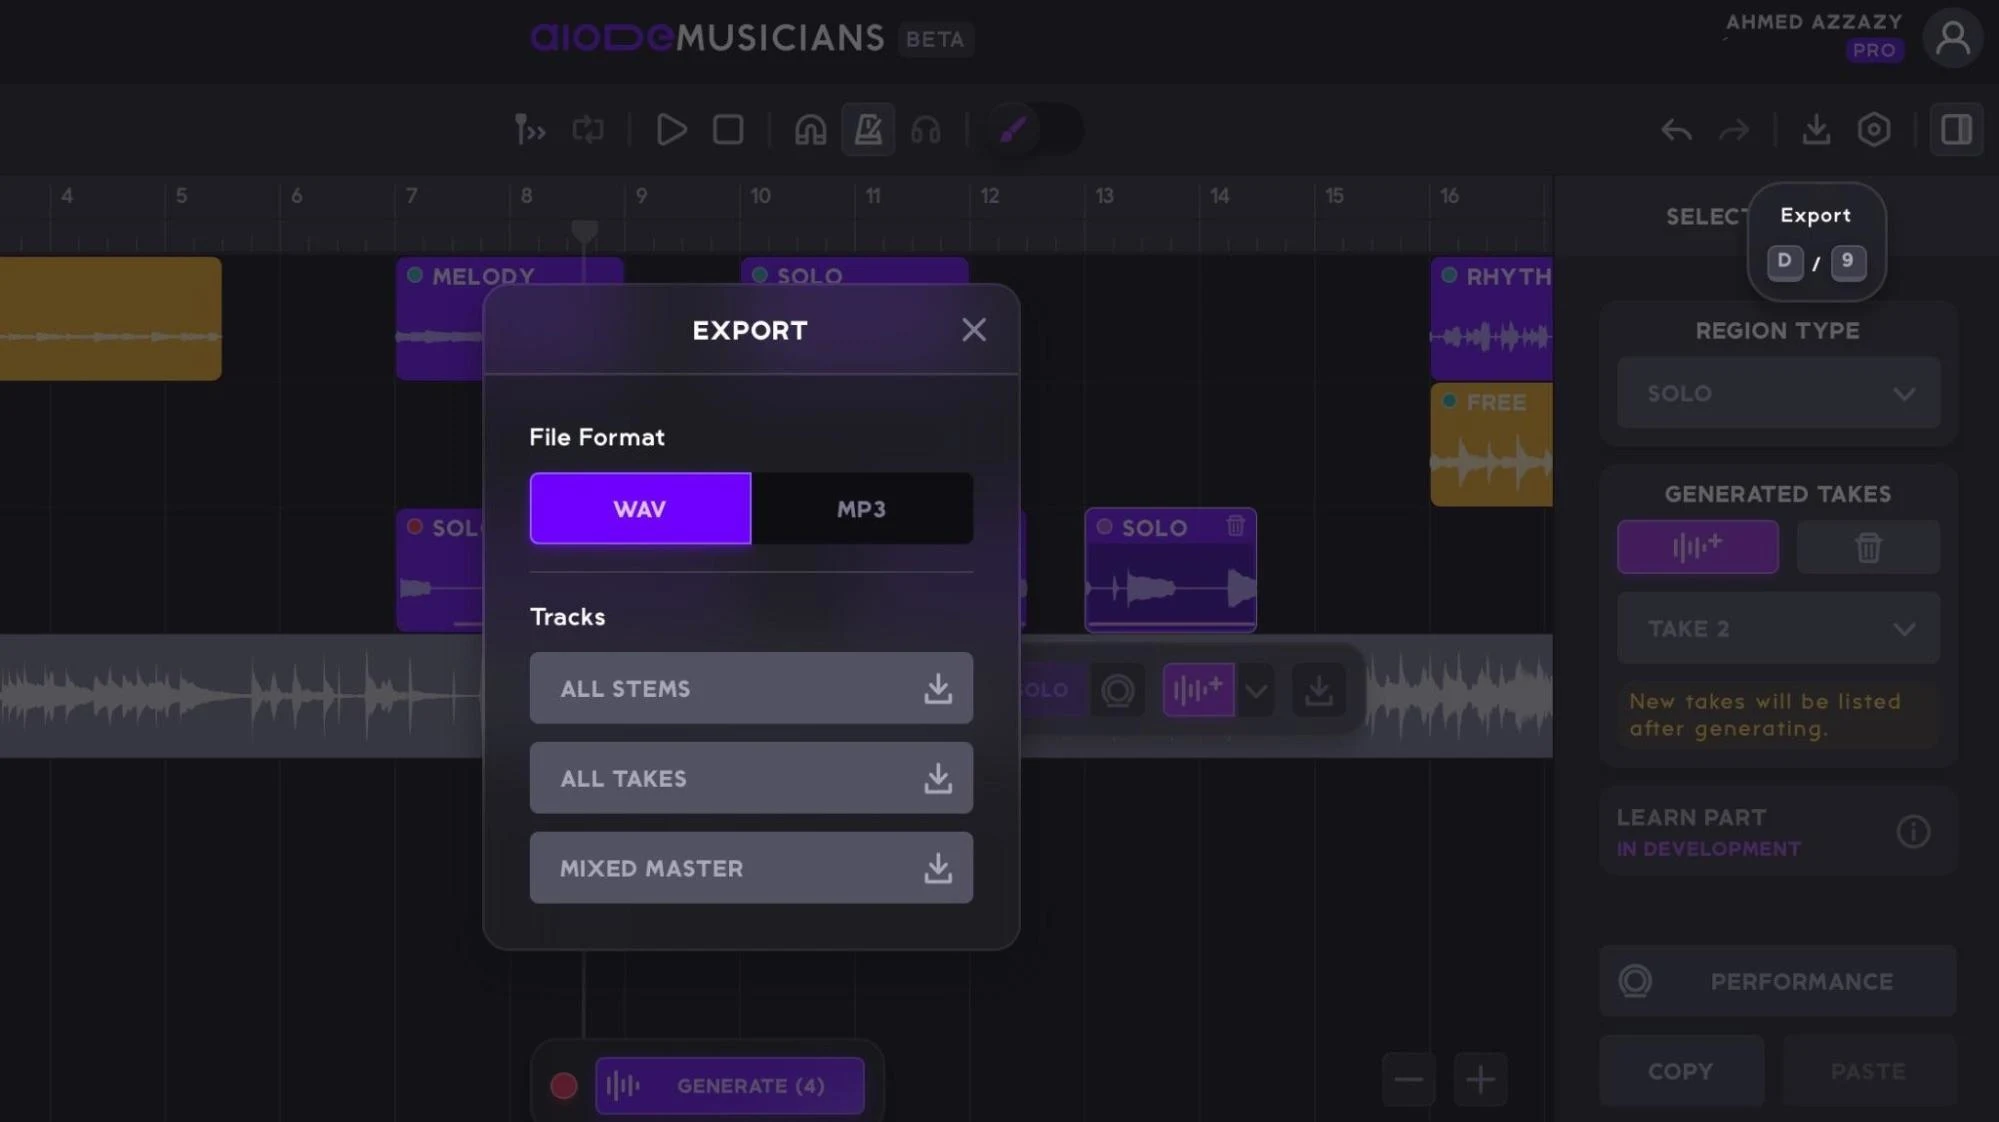Screen dimensions: 1999x1122
Task: Toggle the metronome icon
Action: [x=868, y=130]
